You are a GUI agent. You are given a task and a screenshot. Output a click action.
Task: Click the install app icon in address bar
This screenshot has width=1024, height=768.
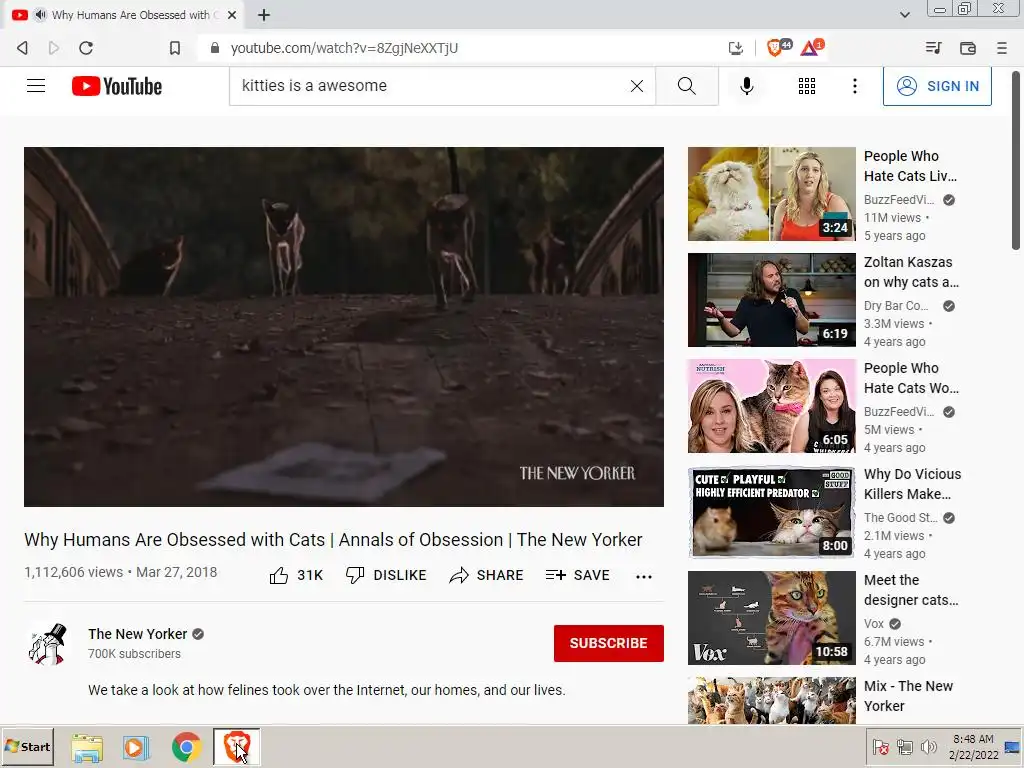coord(736,48)
